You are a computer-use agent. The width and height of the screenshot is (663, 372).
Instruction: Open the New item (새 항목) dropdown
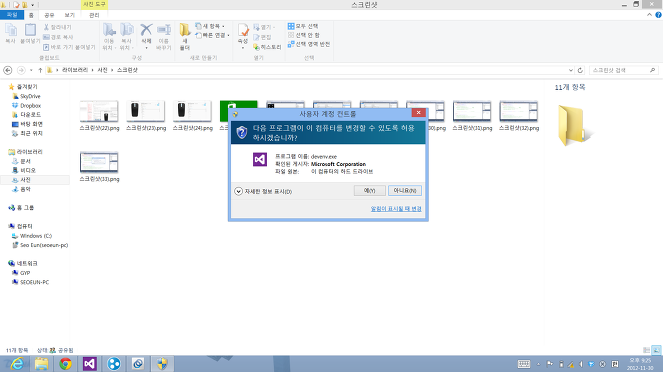tap(210, 26)
